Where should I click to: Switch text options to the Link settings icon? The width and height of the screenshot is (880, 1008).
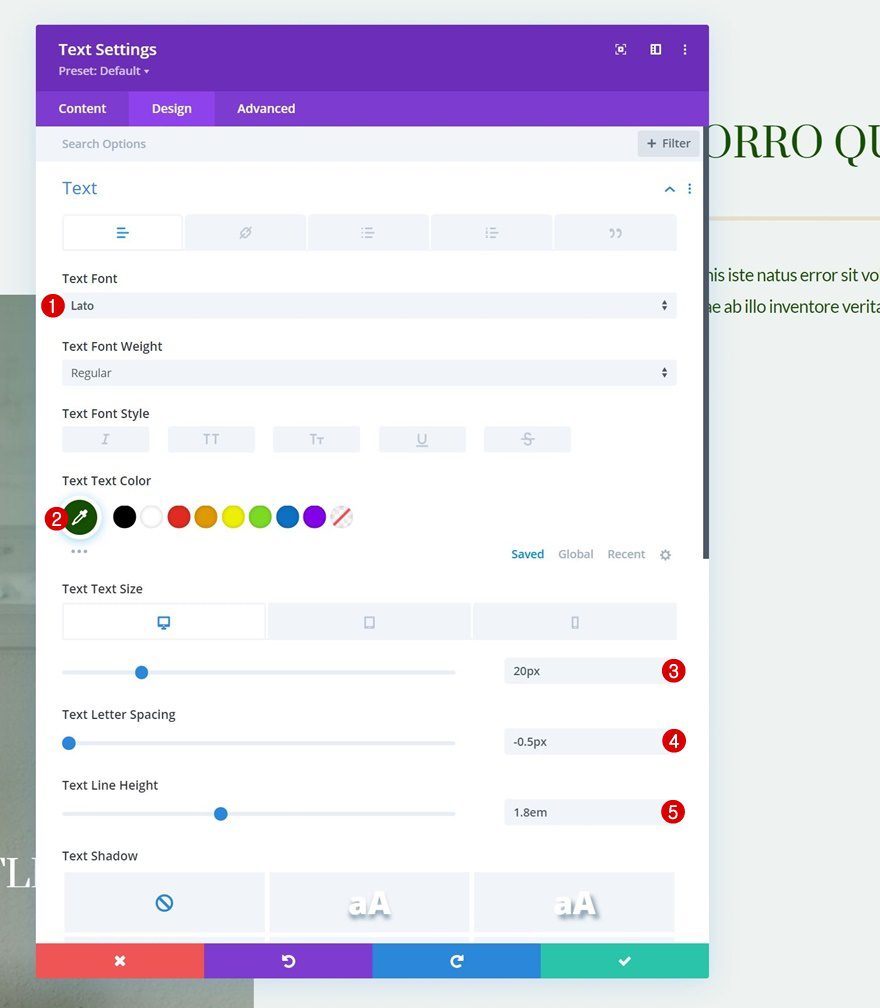point(243,231)
